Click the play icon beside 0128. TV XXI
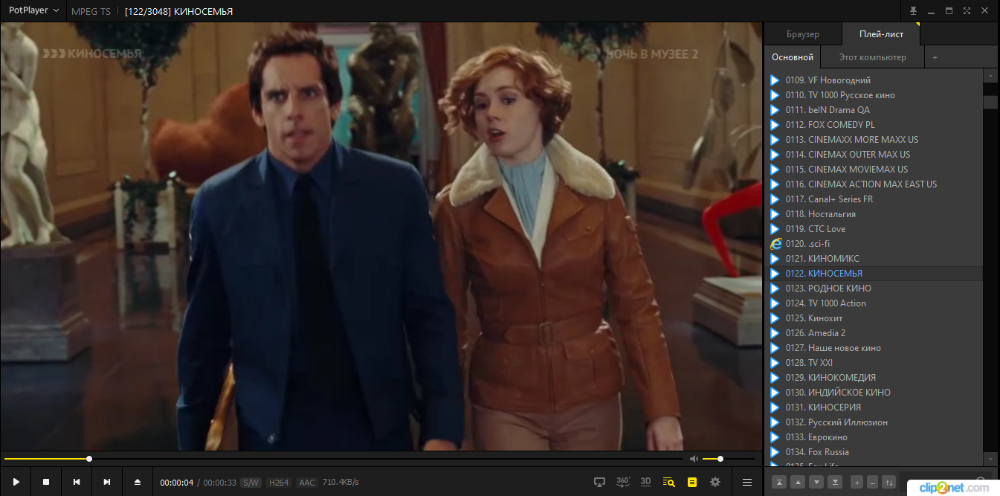The image size is (1000, 496). pos(775,363)
